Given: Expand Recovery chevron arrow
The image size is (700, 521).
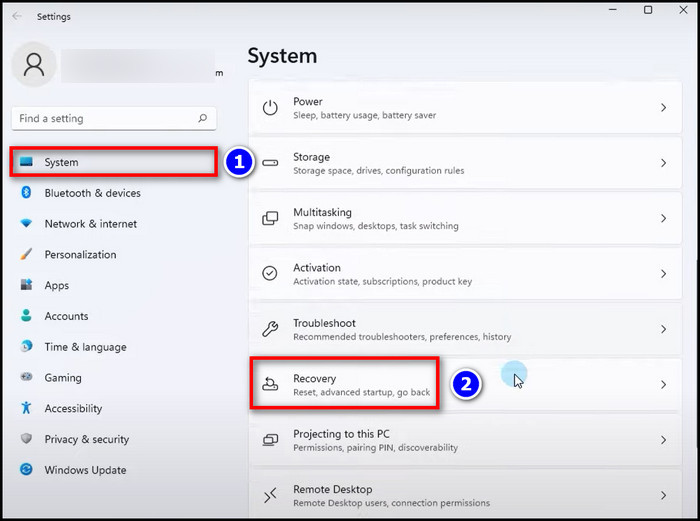Looking at the screenshot, I should tap(663, 384).
